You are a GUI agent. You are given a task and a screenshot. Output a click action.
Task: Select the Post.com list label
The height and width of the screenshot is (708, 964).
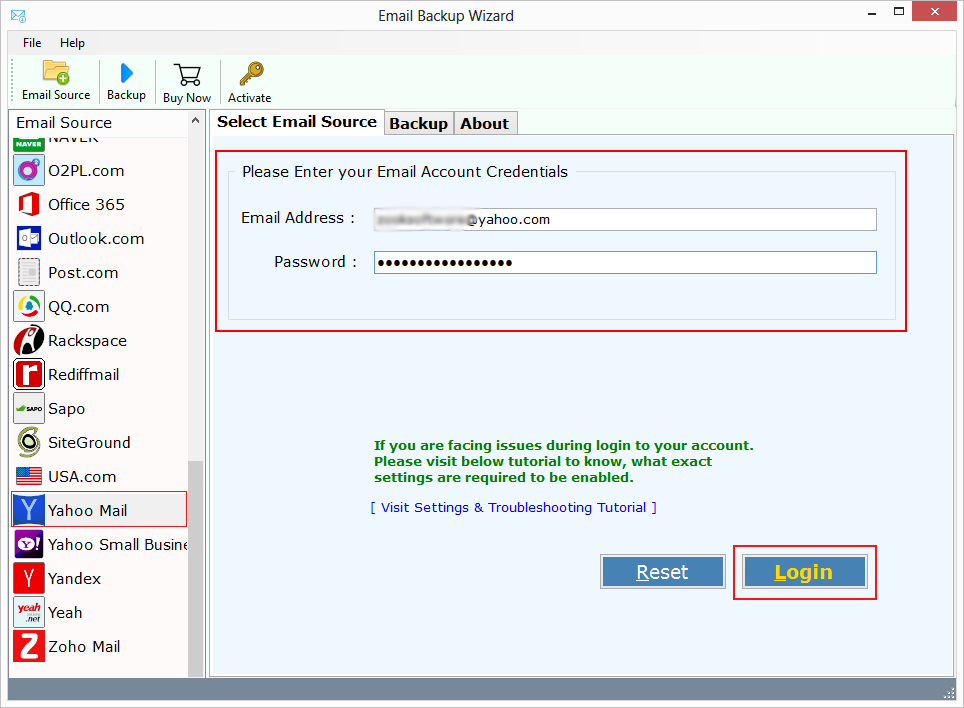83,273
